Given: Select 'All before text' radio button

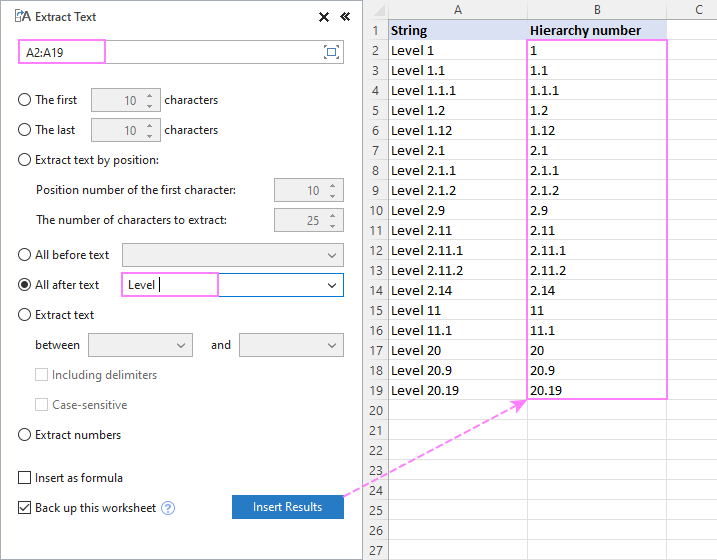Looking at the screenshot, I should [24, 255].
